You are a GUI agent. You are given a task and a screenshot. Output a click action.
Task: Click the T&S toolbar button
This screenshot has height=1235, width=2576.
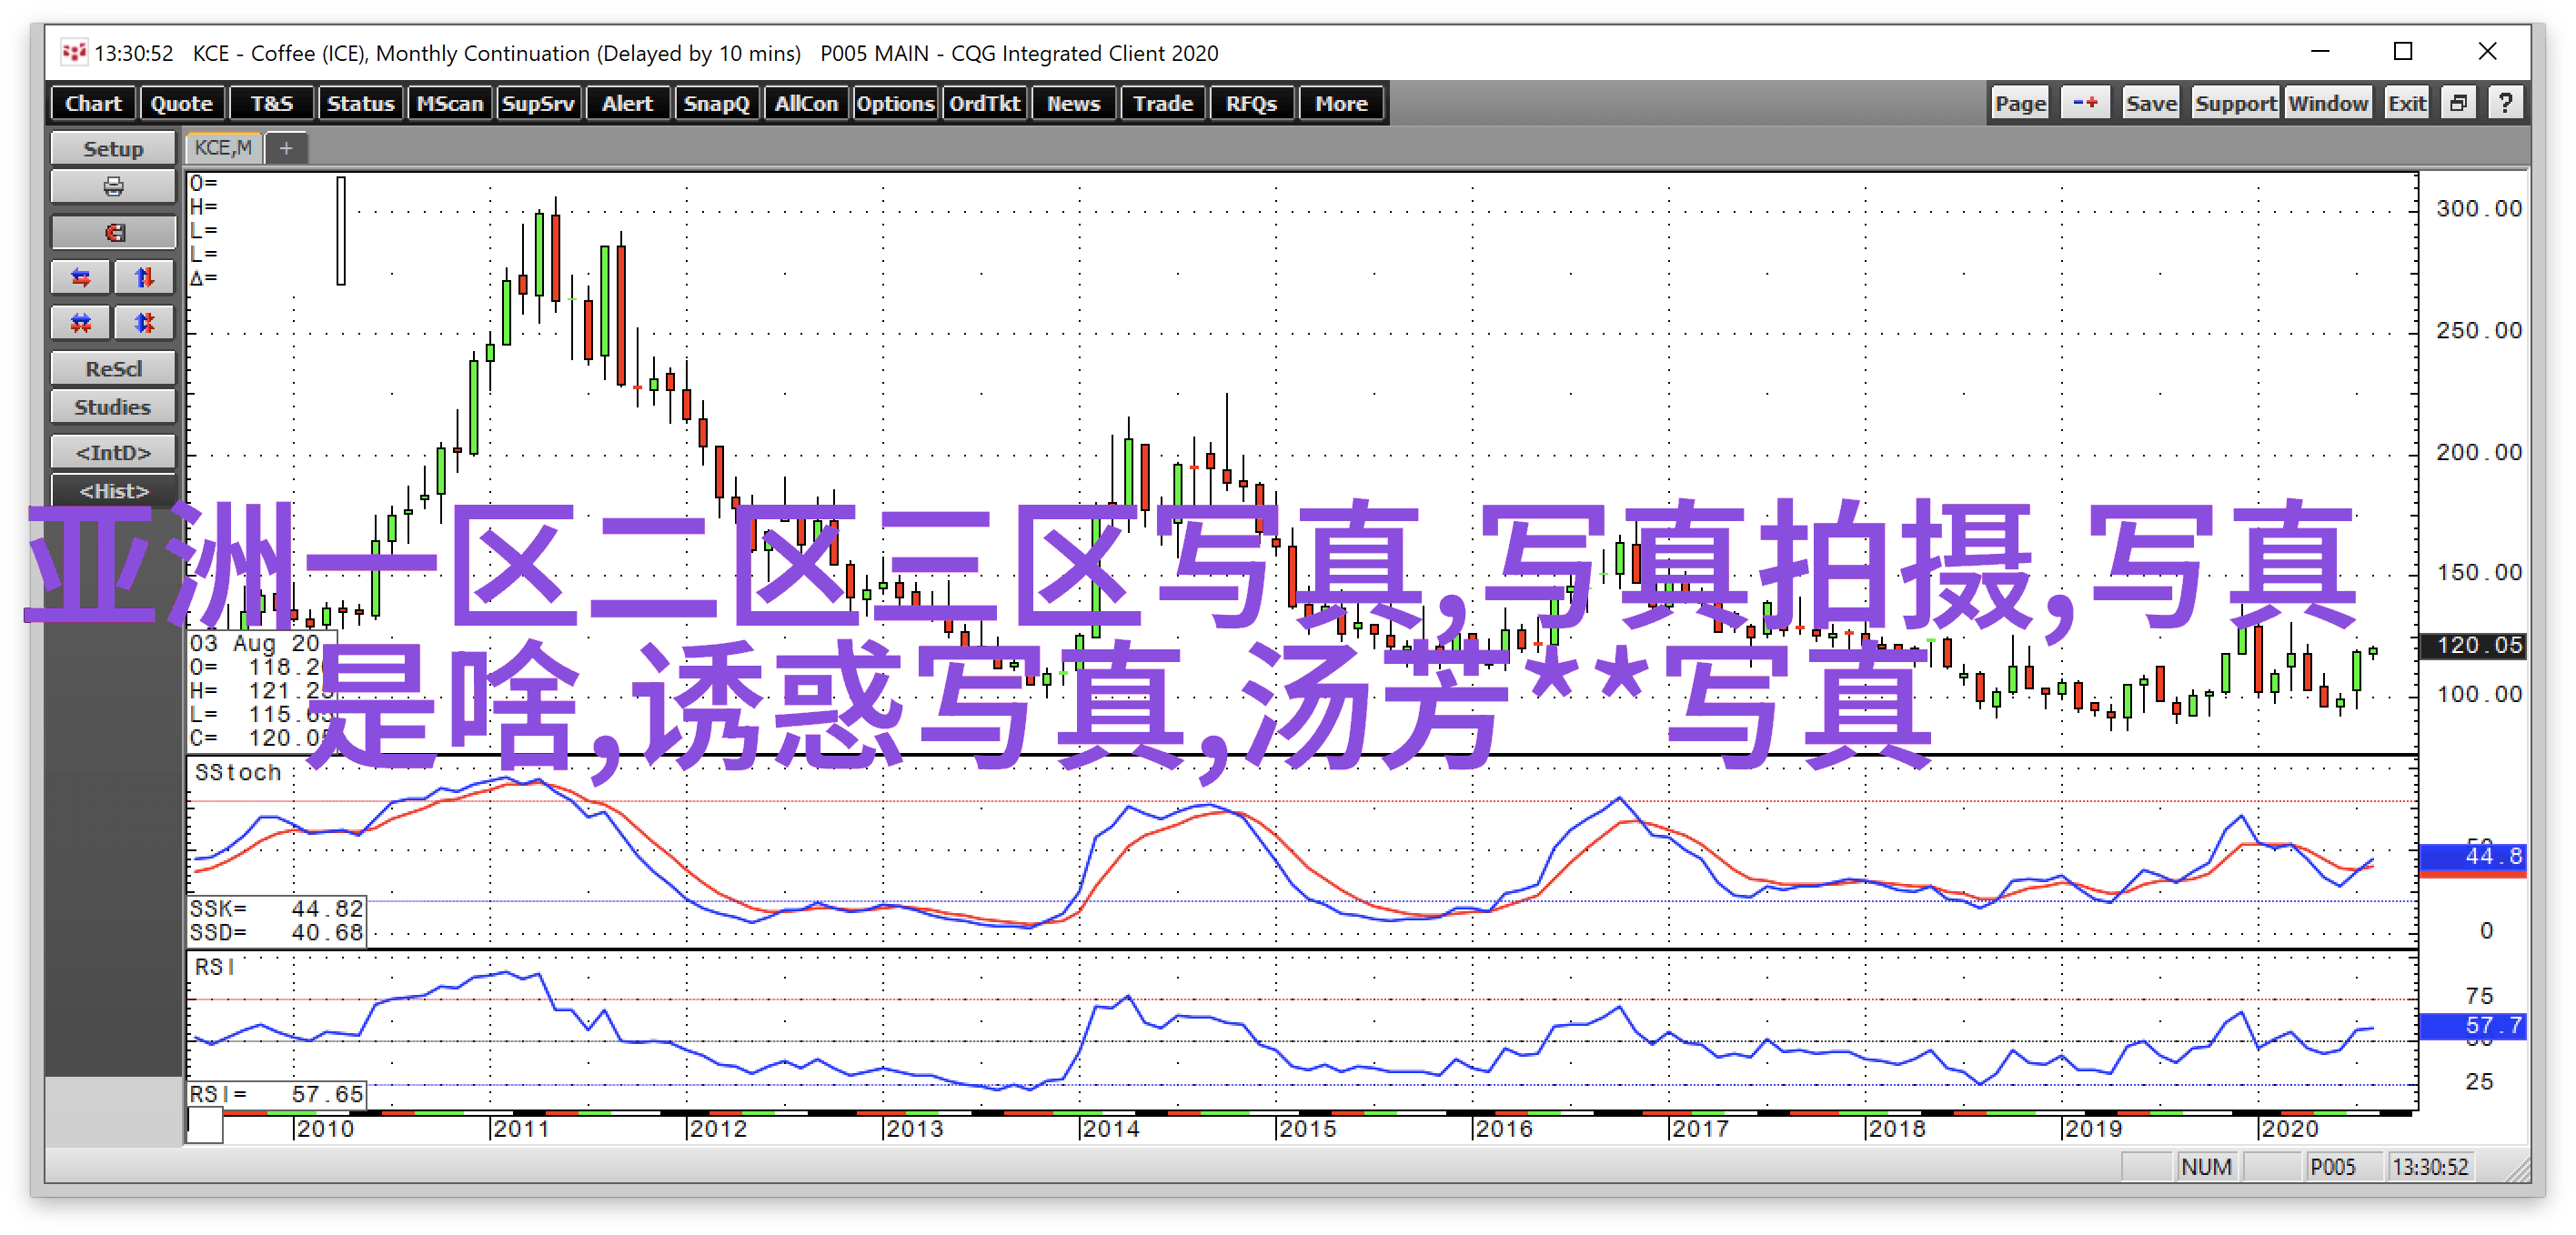click(x=272, y=103)
